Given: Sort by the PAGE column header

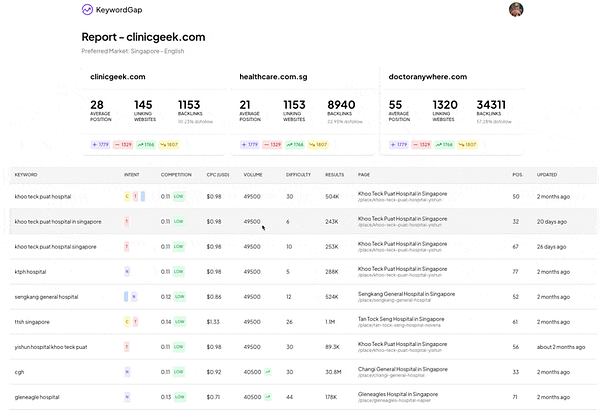Looking at the screenshot, I should click(x=364, y=175).
